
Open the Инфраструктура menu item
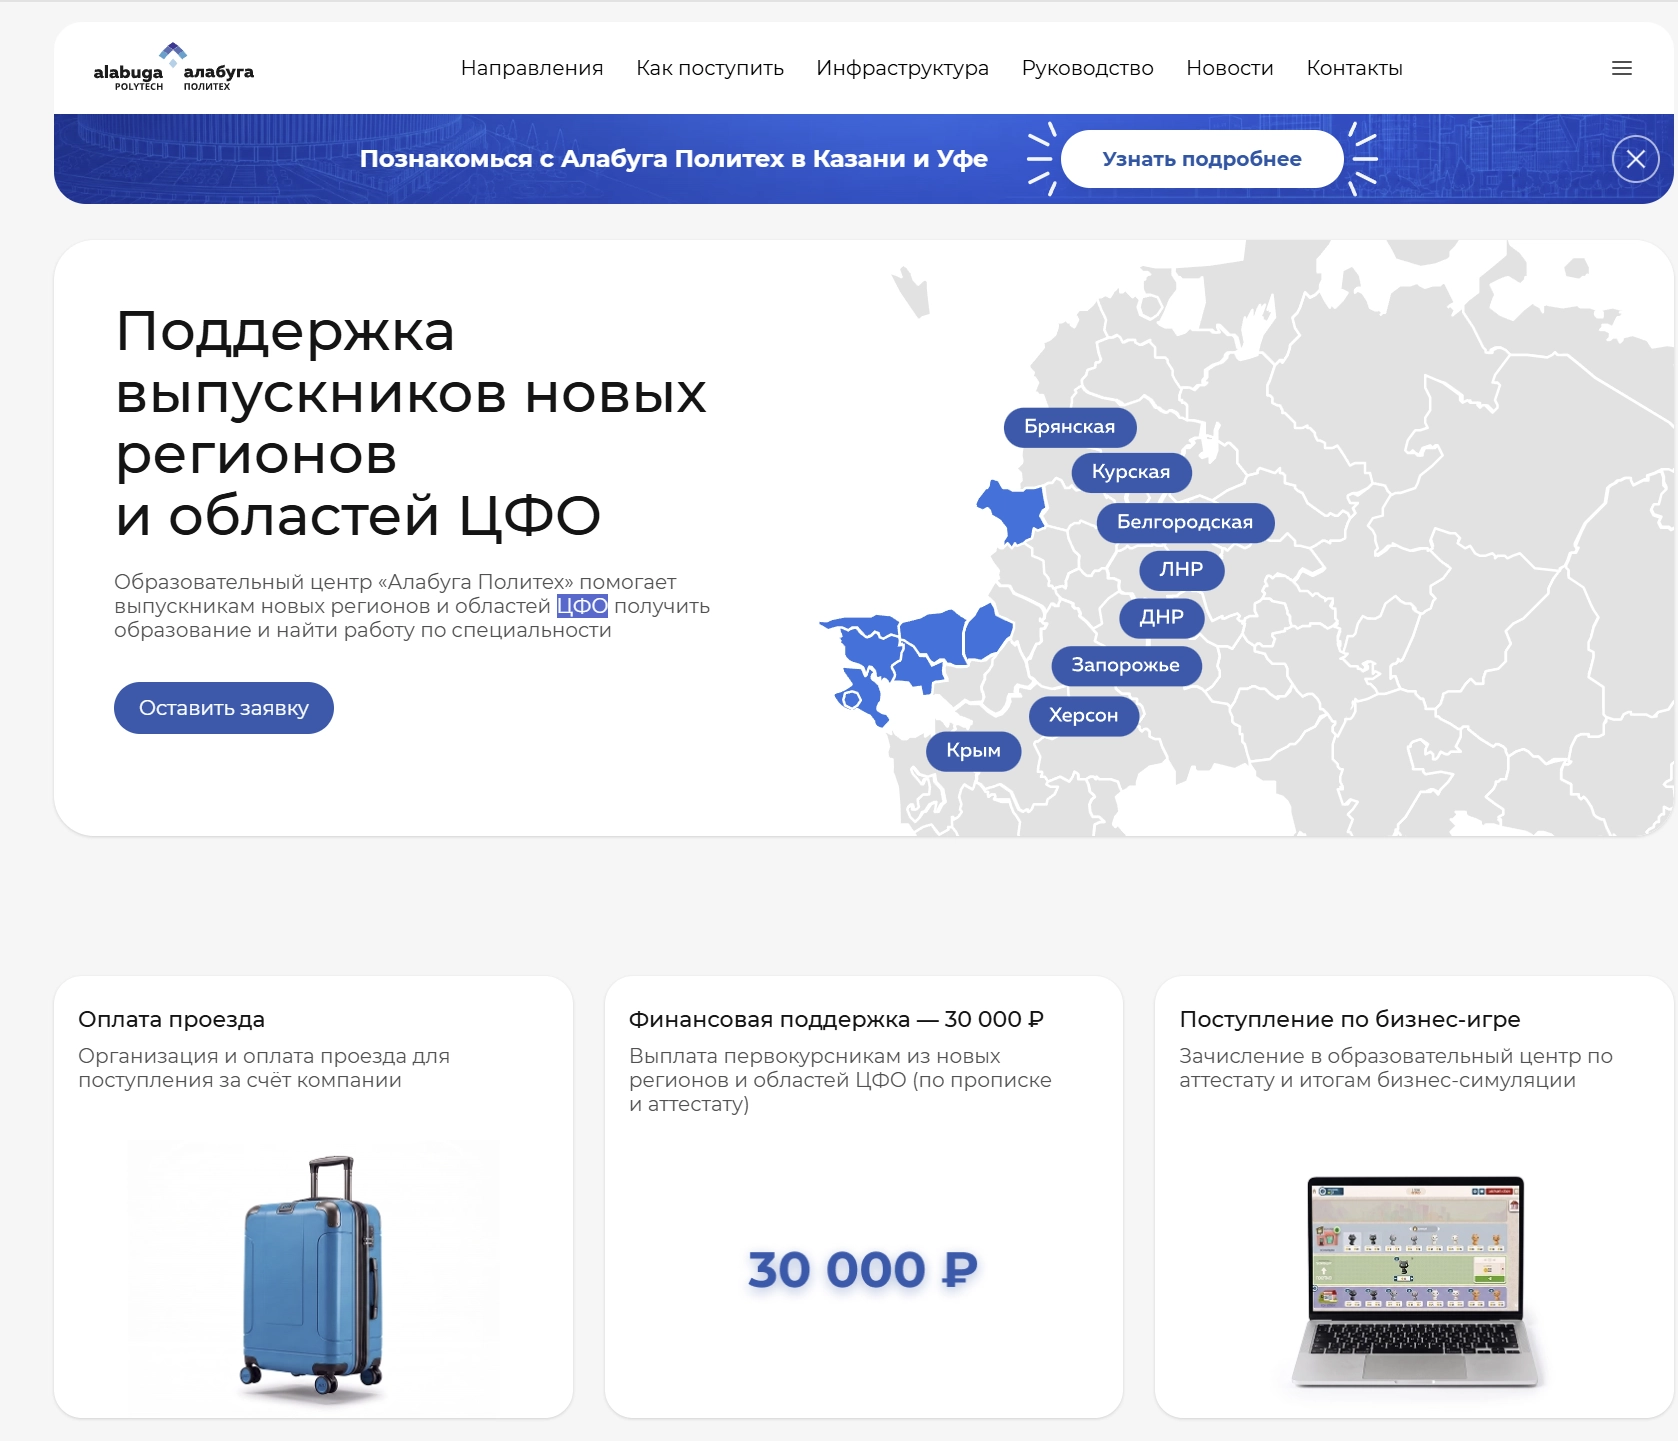coord(902,68)
